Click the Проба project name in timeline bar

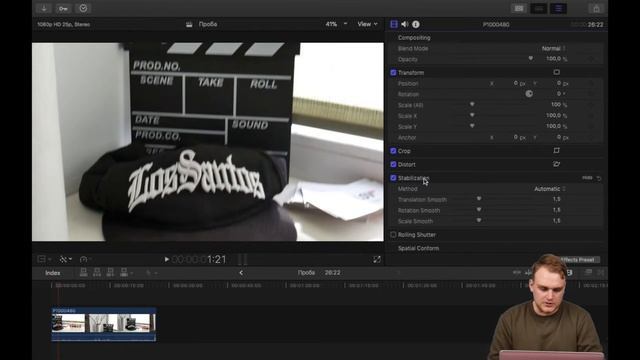click(306, 273)
